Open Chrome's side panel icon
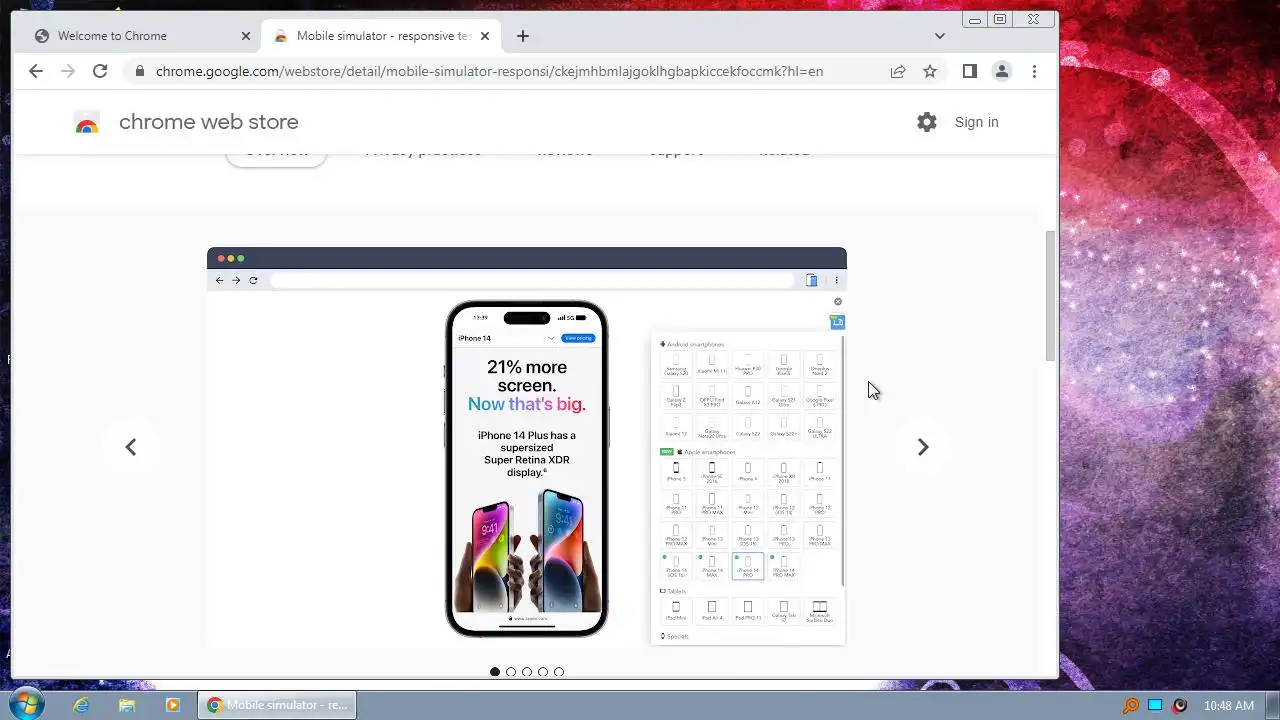The image size is (1280, 720). [969, 71]
